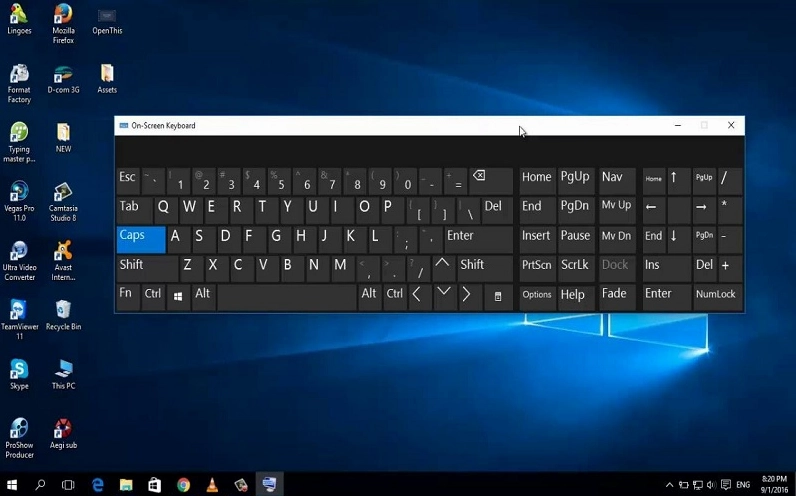The width and height of the screenshot is (796, 496).
Task: Open Task View on taskbar
Action: point(68,485)
